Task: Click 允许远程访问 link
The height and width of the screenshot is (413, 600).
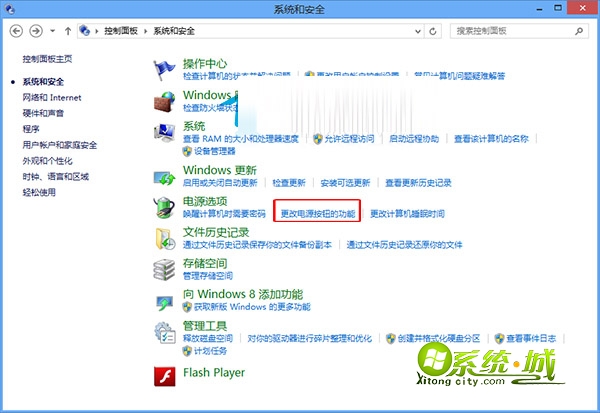Action: coord(349,139)
